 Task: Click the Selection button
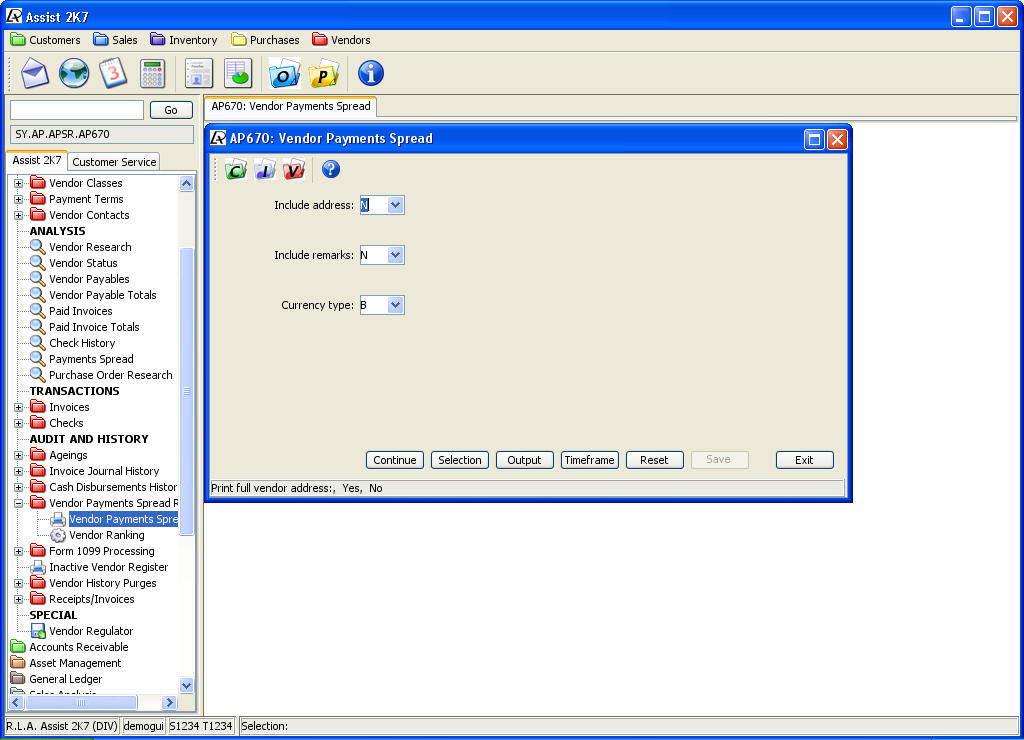tap(460, 460)
